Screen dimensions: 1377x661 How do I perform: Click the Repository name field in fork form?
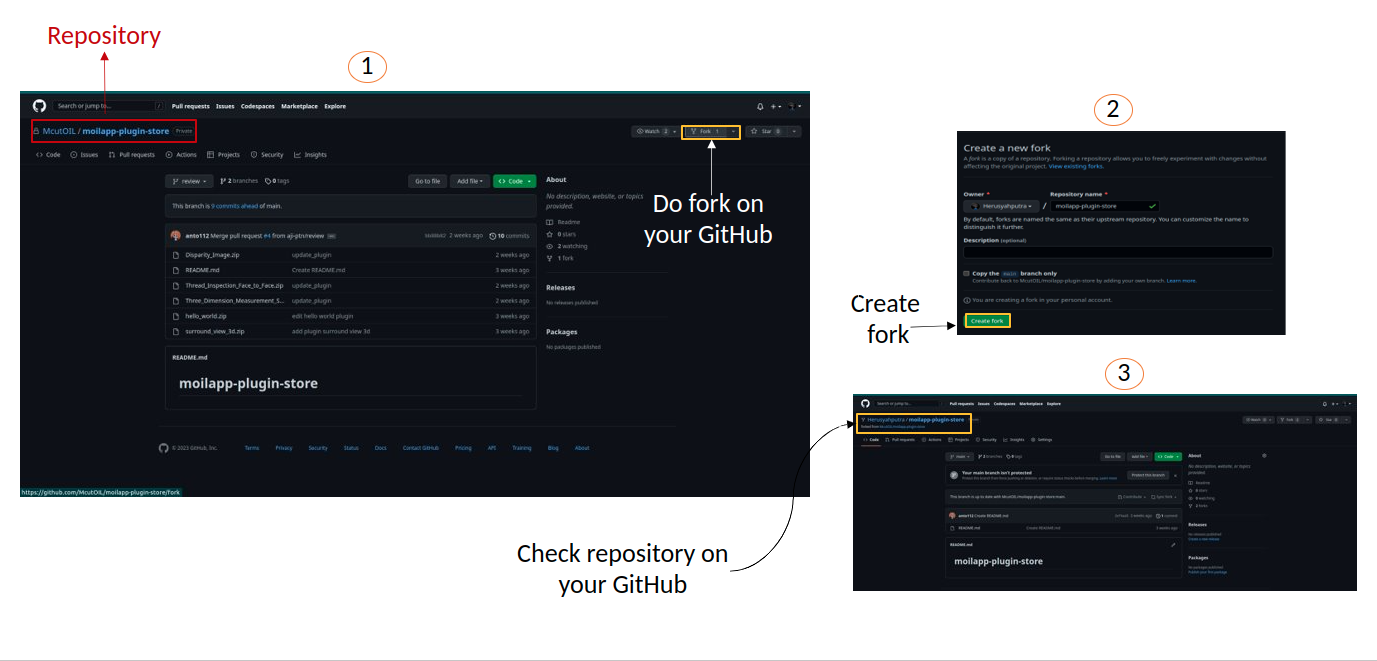coord(1105,206)
